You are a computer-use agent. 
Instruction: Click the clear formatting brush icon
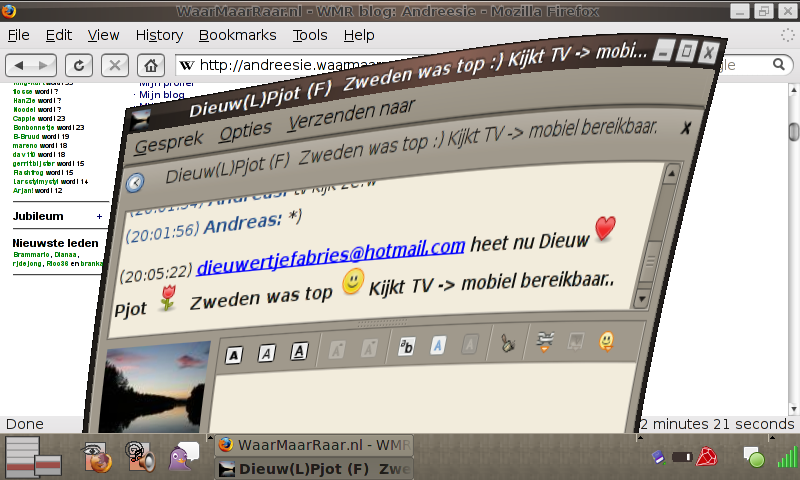[508, 345]
